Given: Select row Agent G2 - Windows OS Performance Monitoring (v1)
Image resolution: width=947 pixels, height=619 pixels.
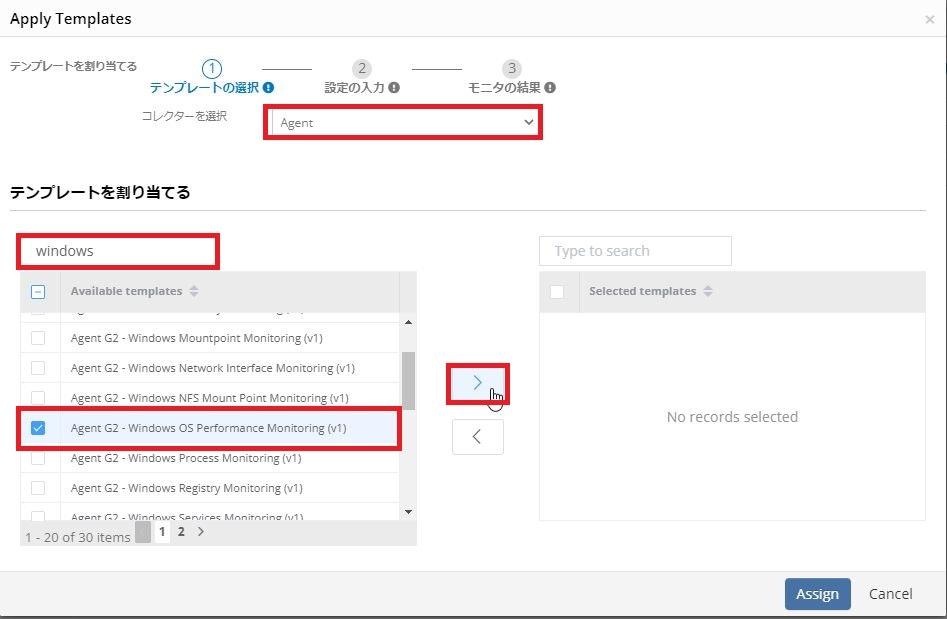Looking at the screenshot, I should tap(210, 428).
